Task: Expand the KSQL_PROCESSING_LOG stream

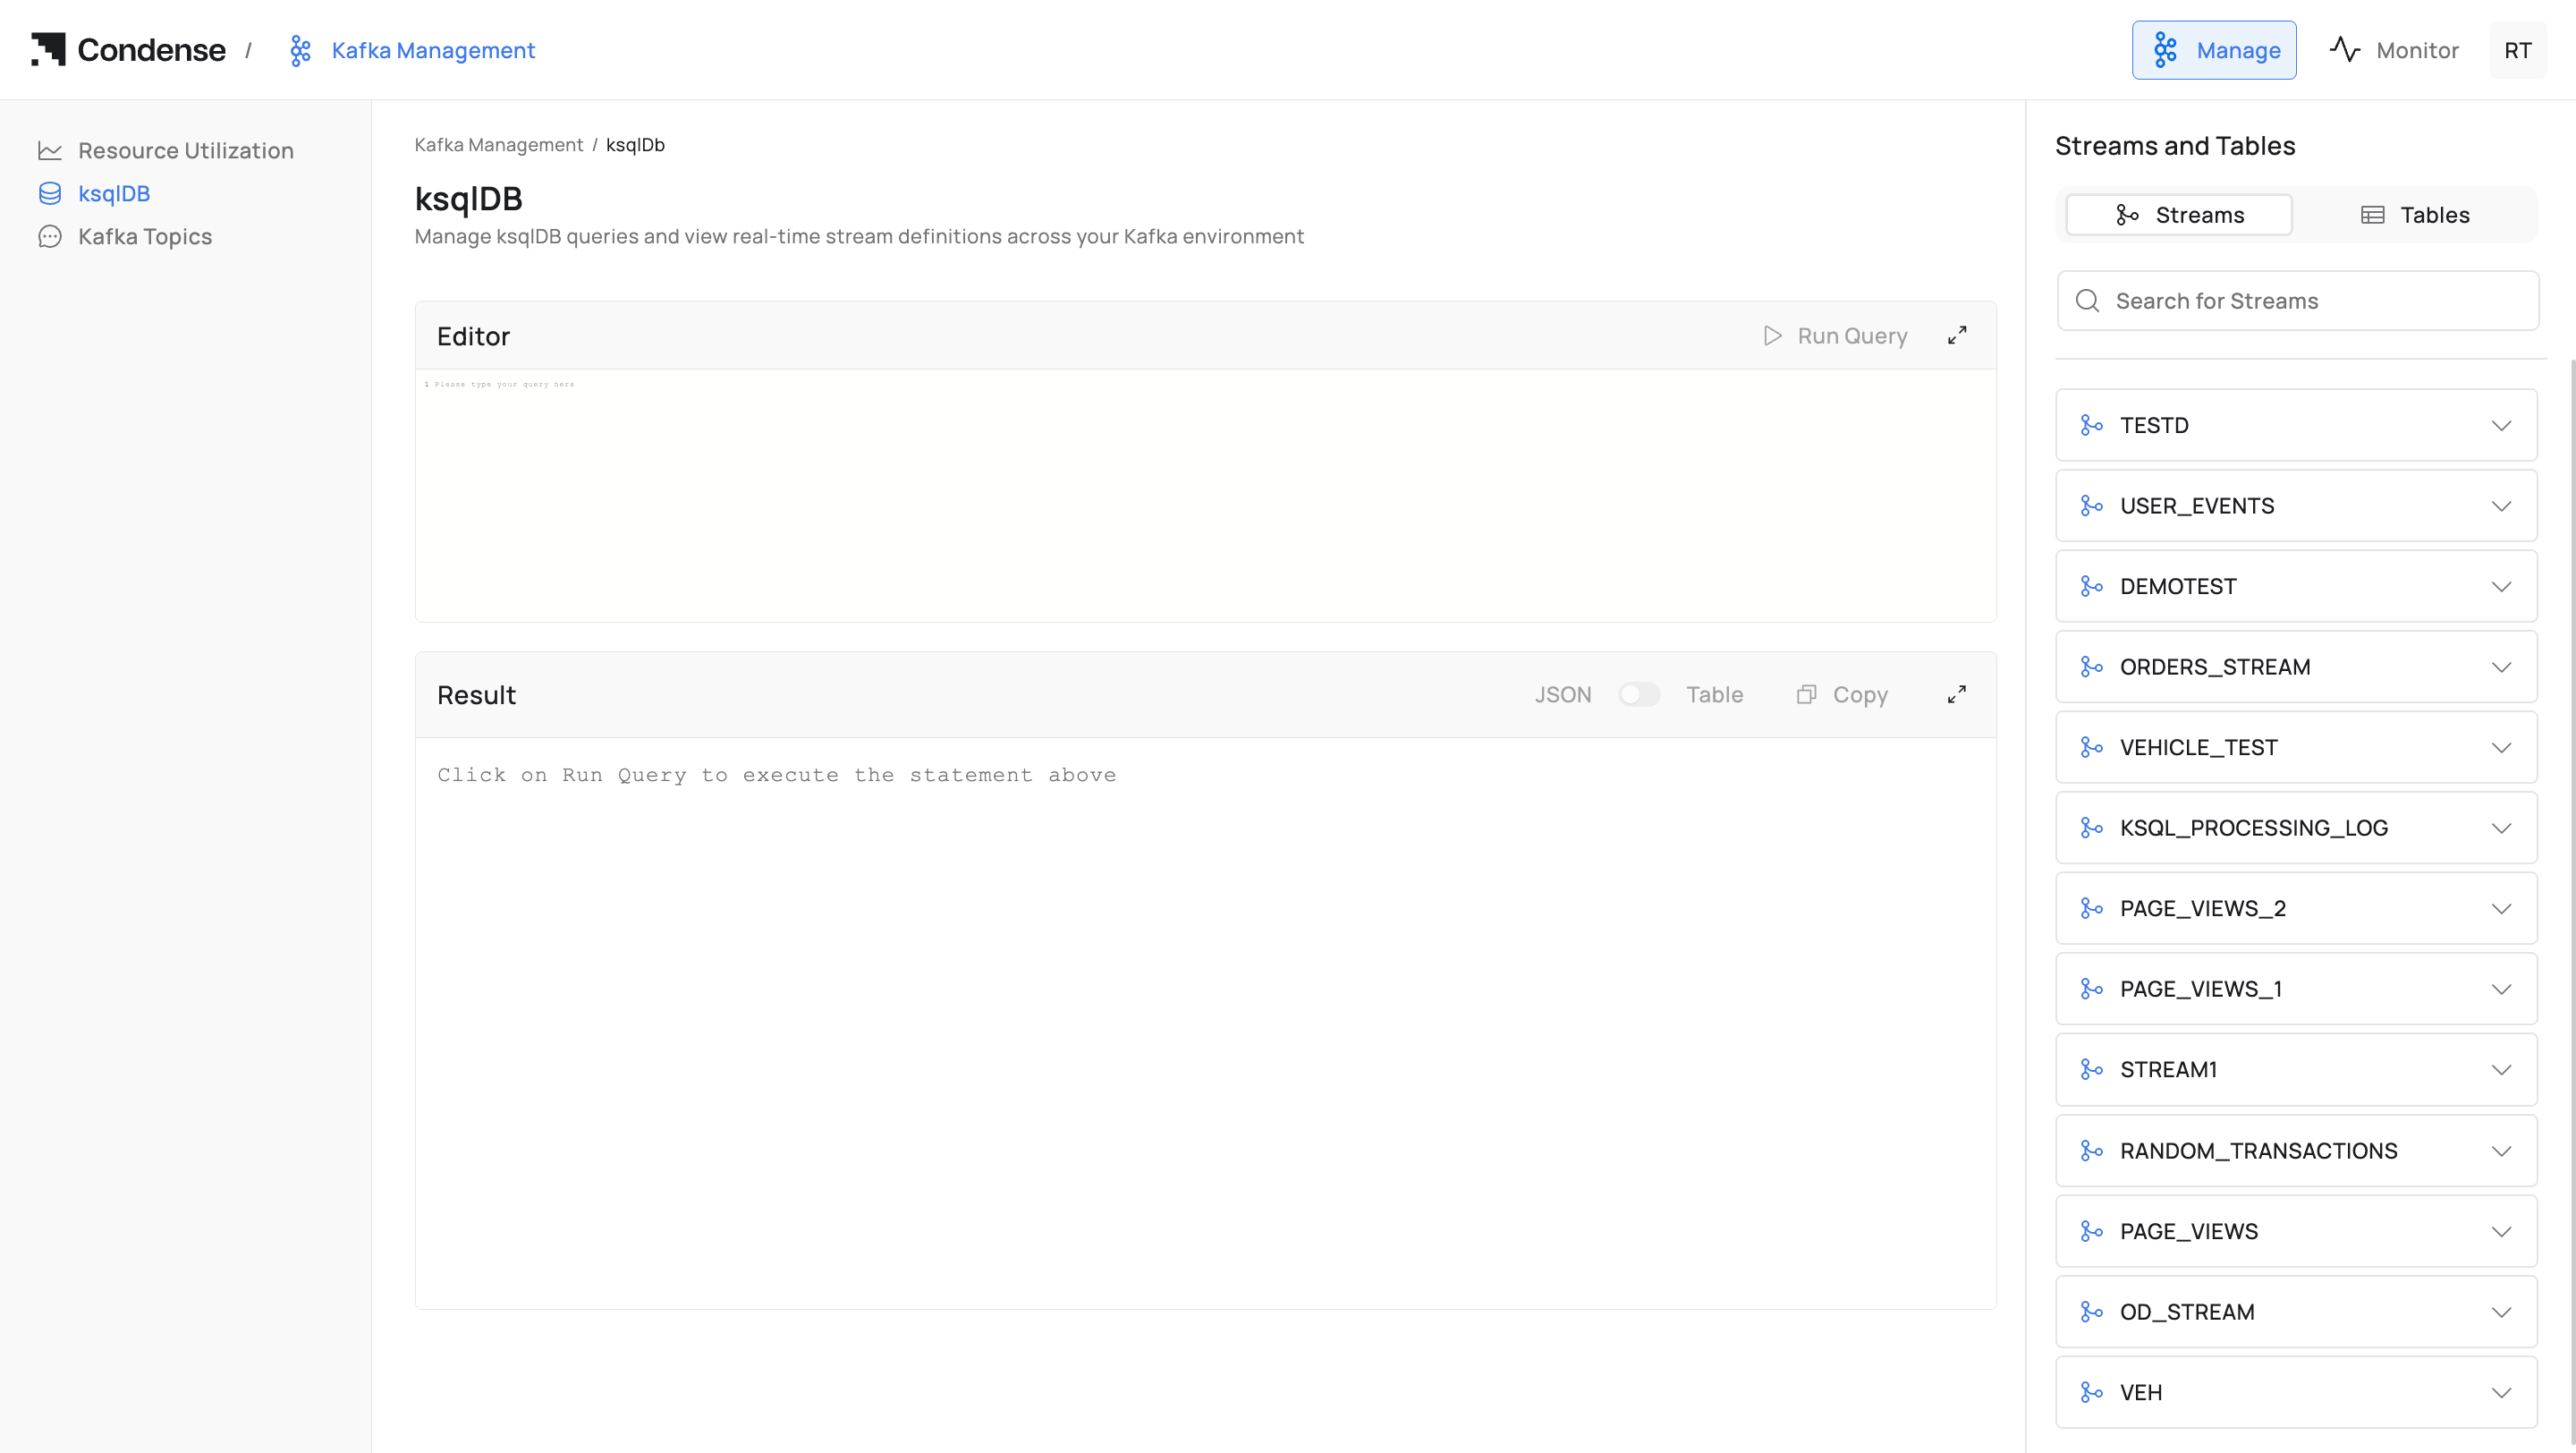Action: (2501, 828)
